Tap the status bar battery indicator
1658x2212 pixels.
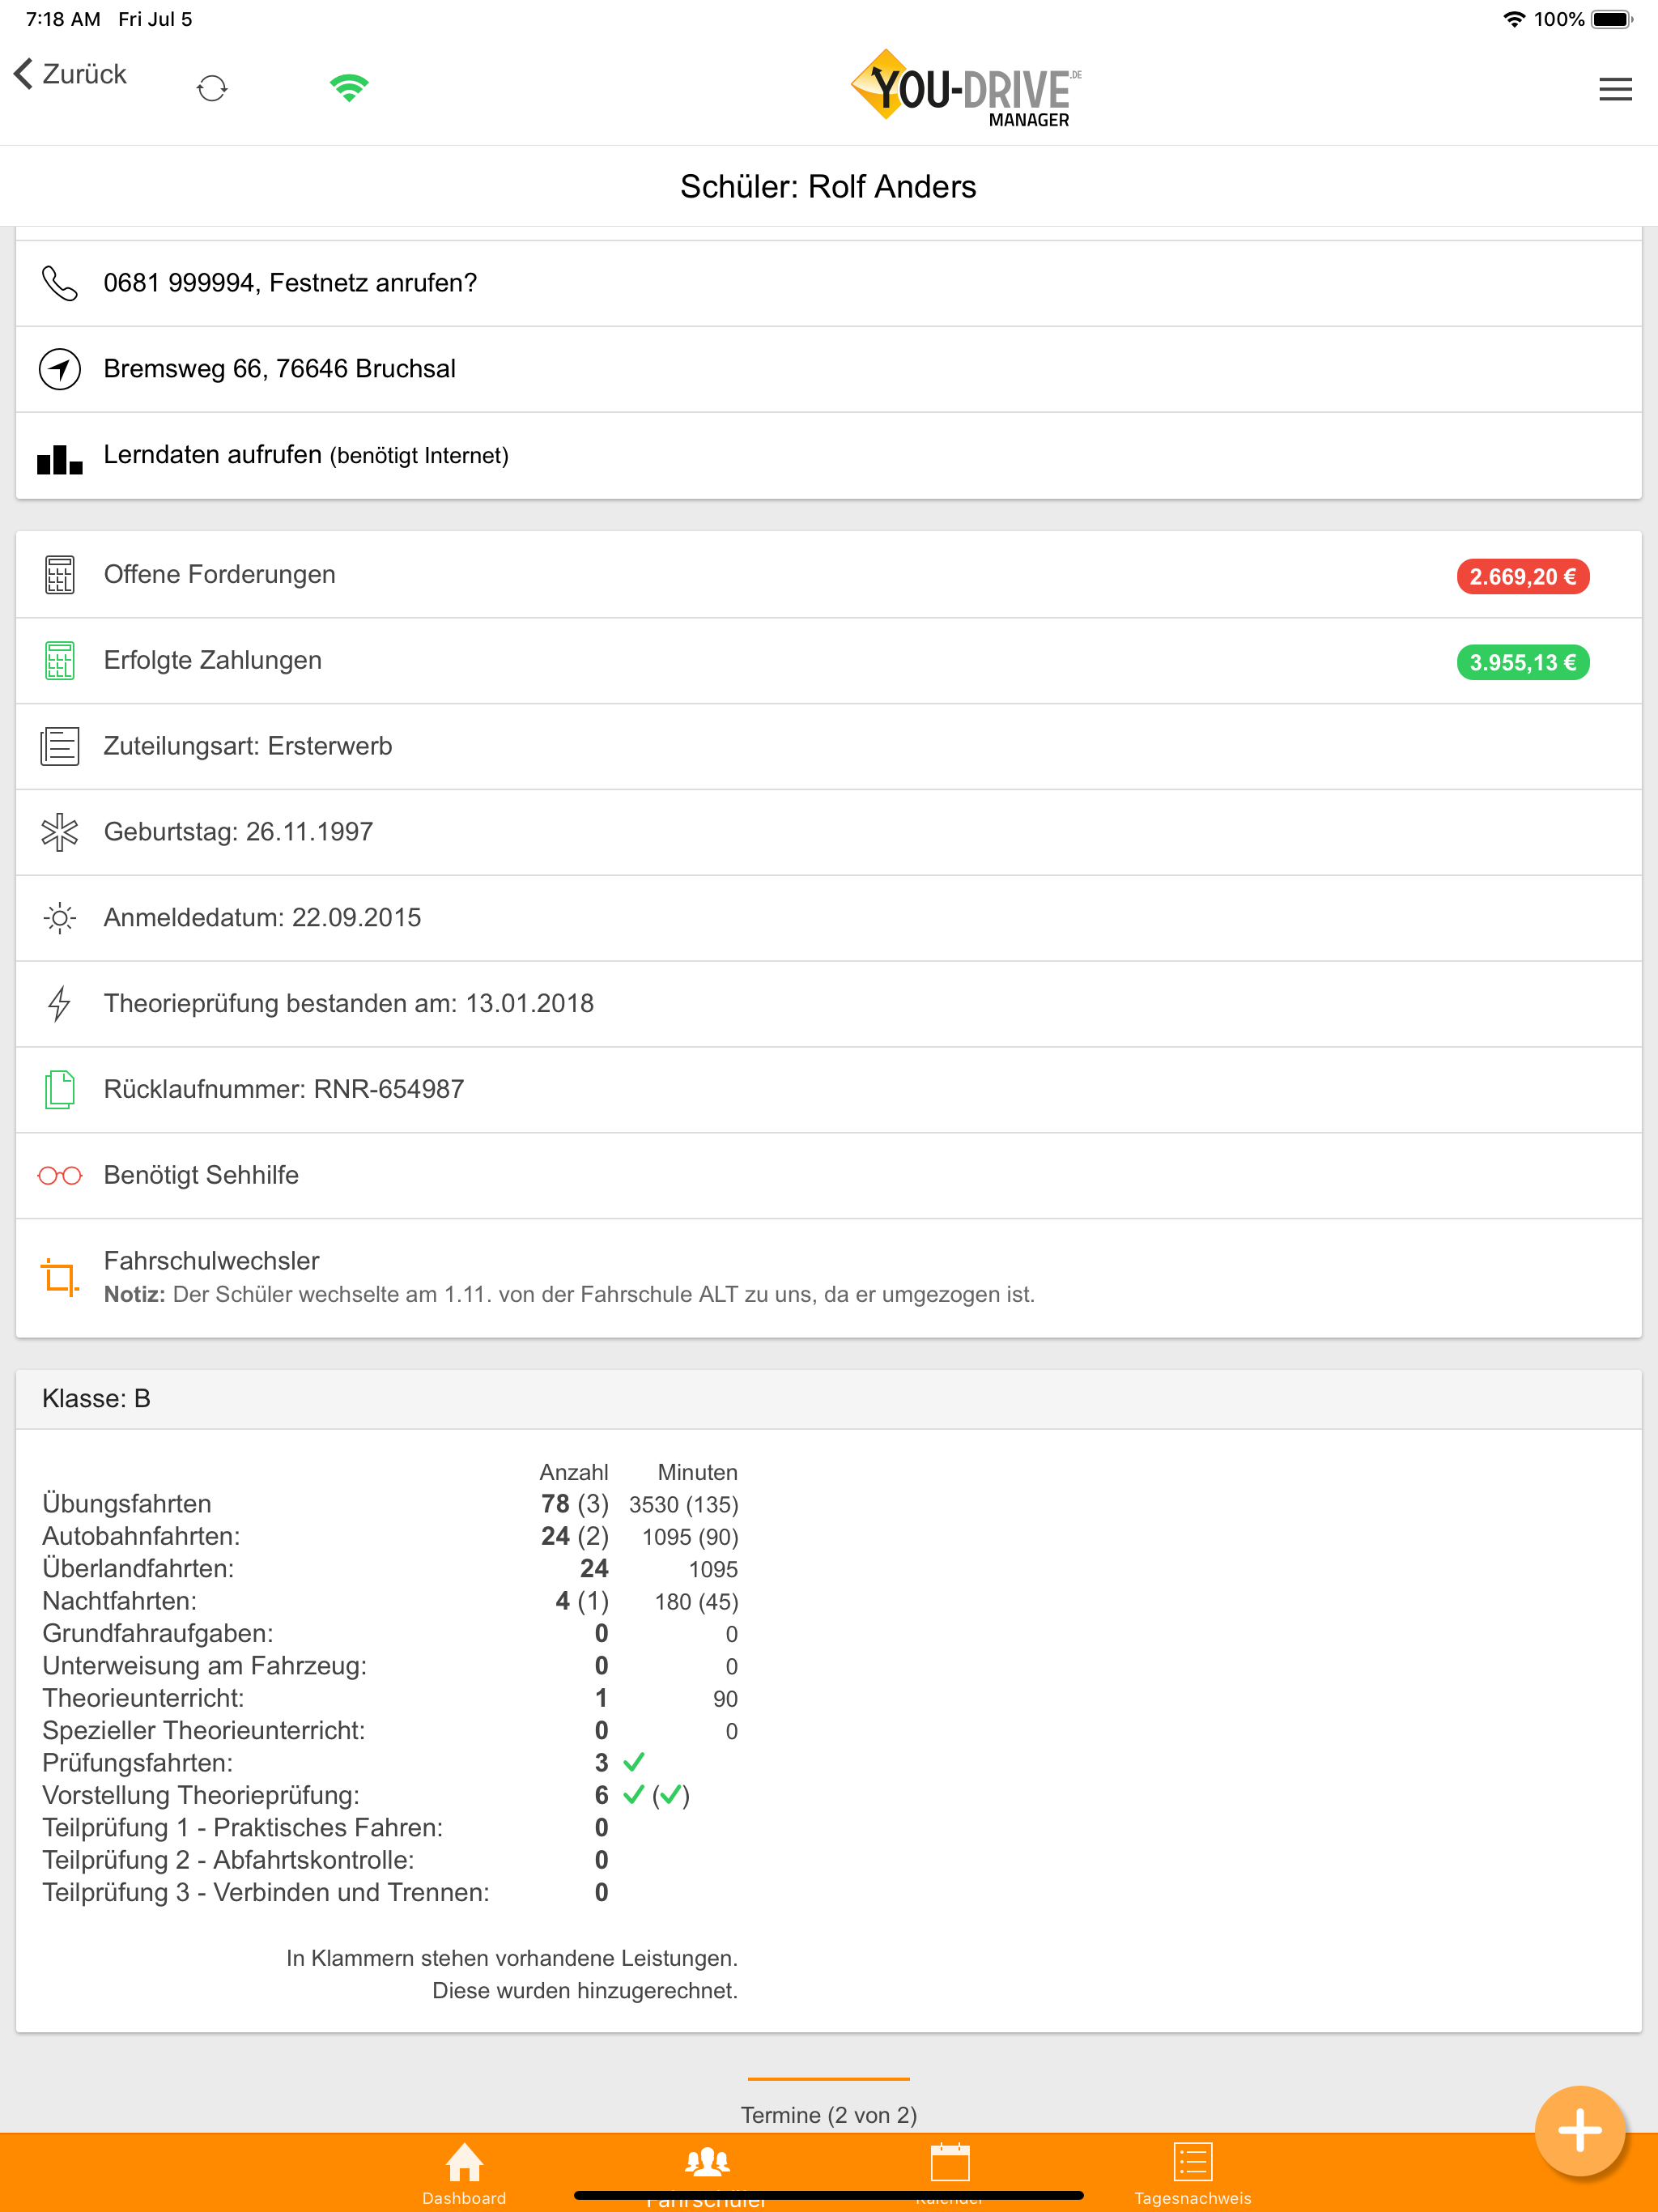point(1610,19)
